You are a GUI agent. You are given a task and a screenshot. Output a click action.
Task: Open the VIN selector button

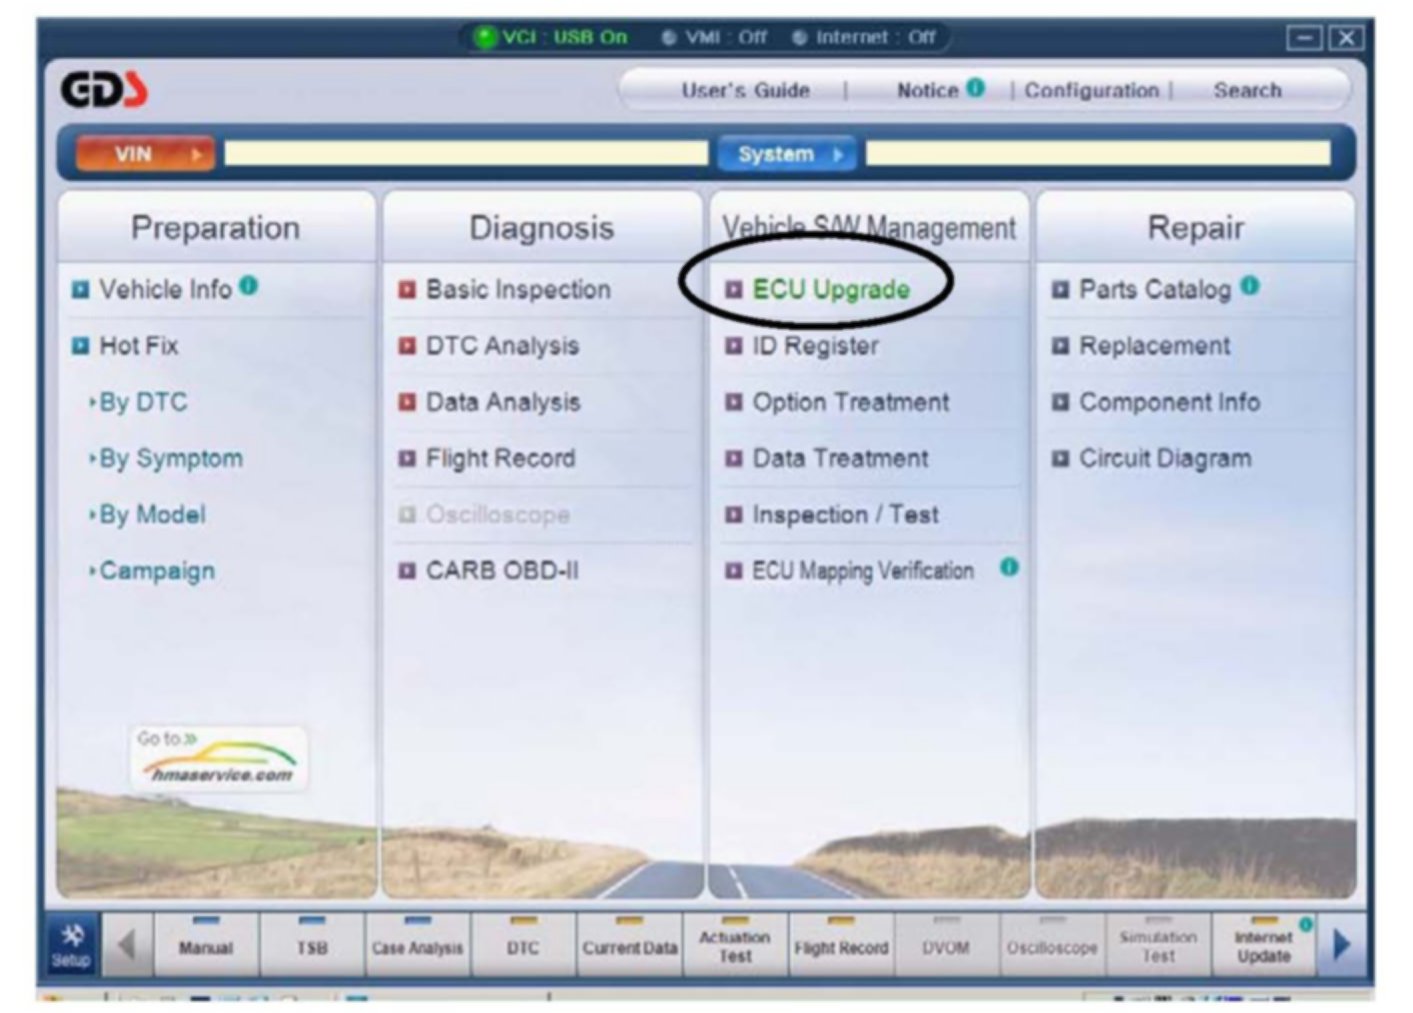[144, 154]
